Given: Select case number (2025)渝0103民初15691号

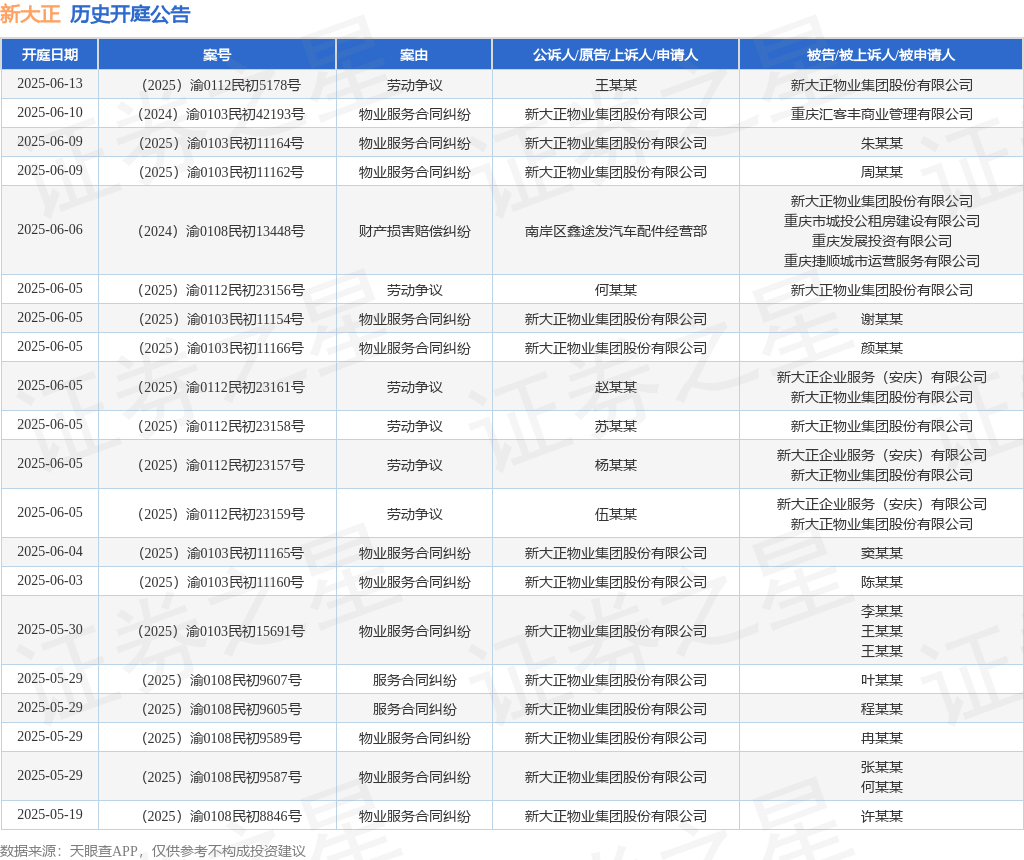Looking at the screenshot, I should [x=221, y=631].
